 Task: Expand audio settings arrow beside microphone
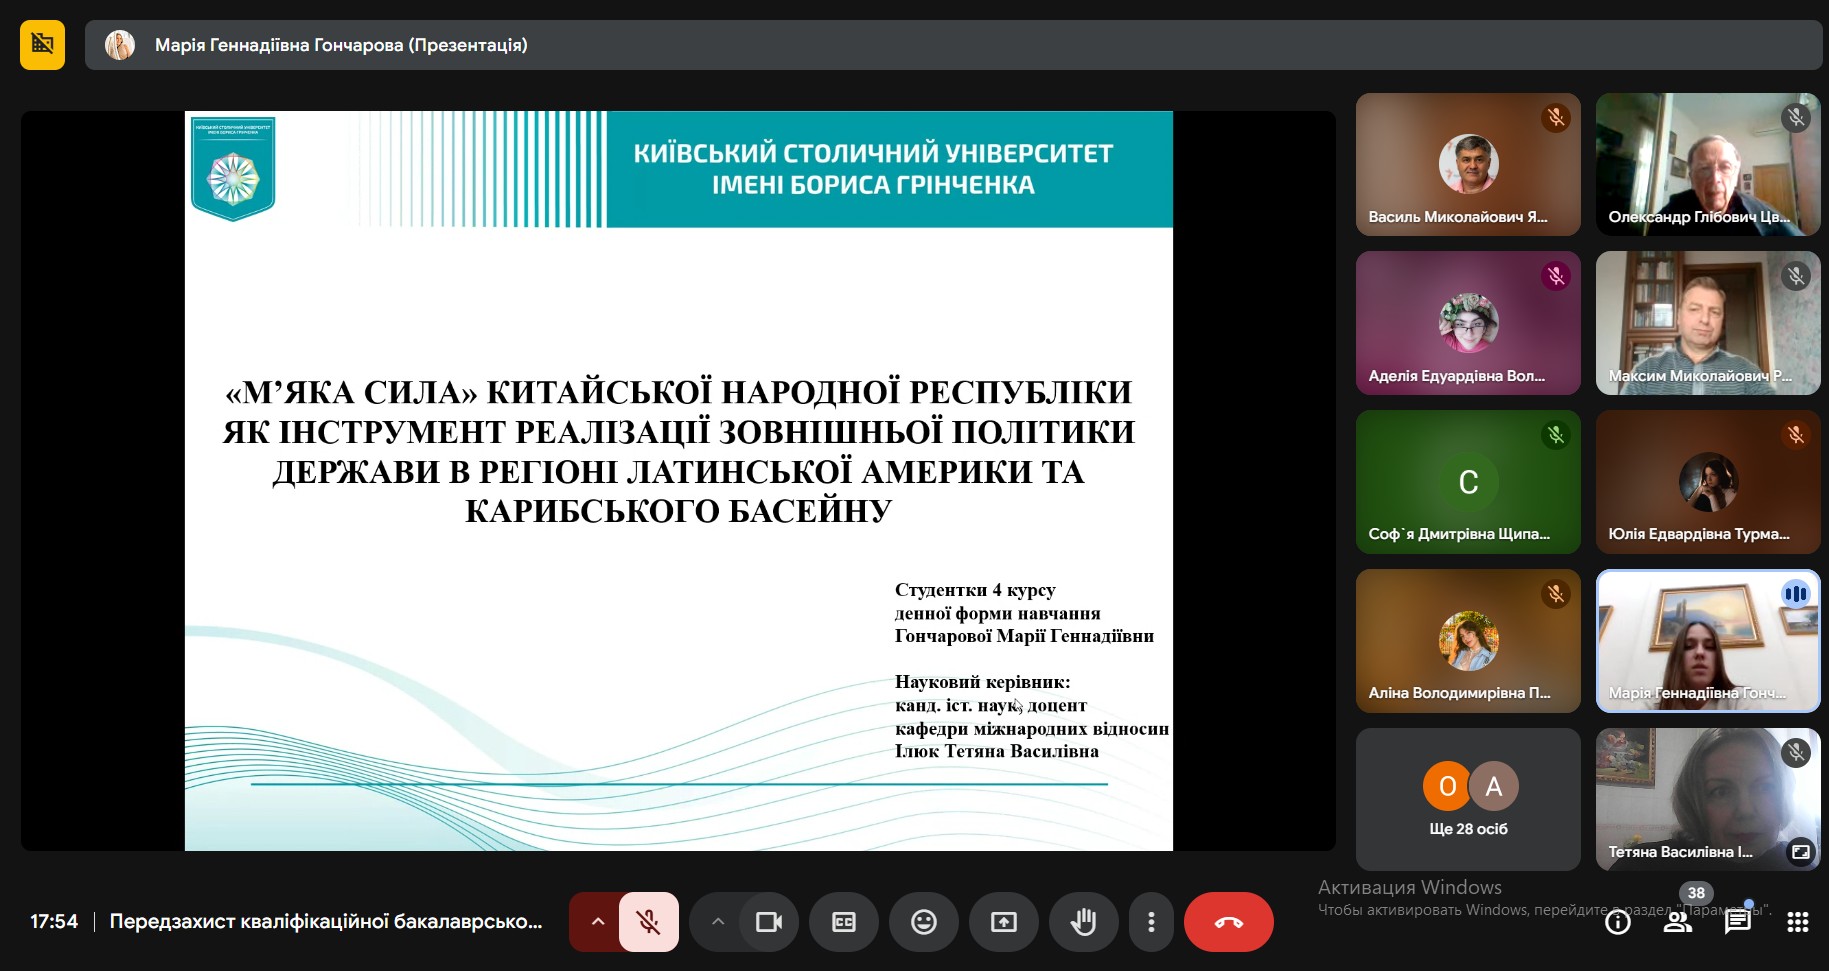(x=597, y=921)
